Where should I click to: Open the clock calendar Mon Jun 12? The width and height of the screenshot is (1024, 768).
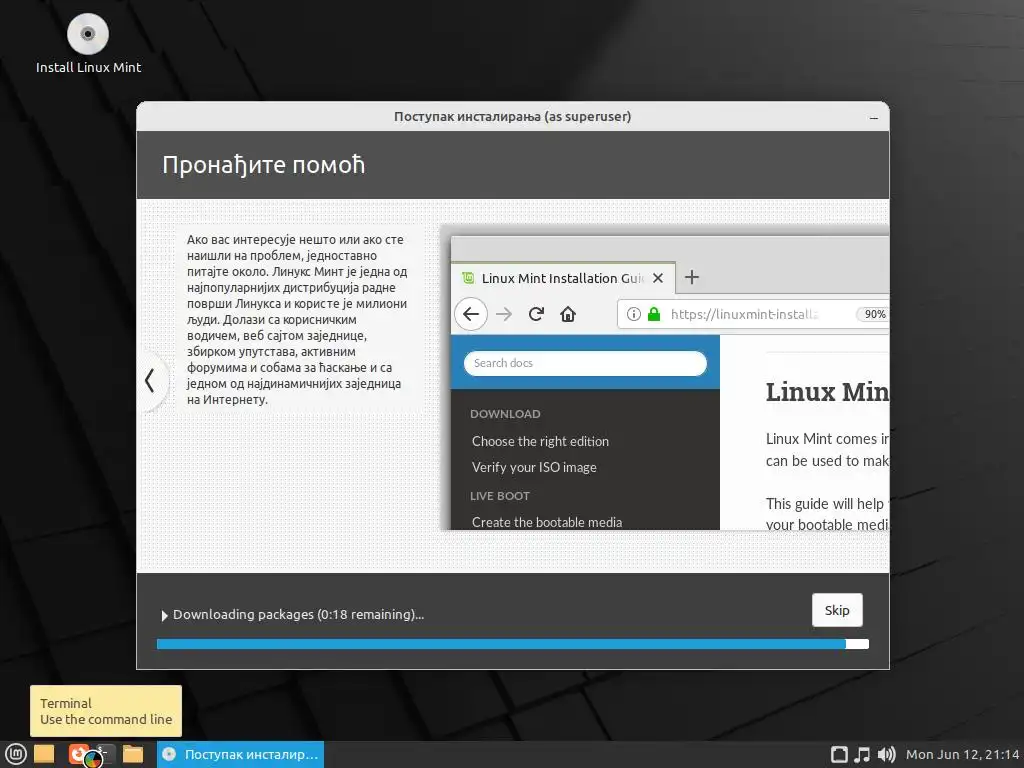[x=963, y=754]
